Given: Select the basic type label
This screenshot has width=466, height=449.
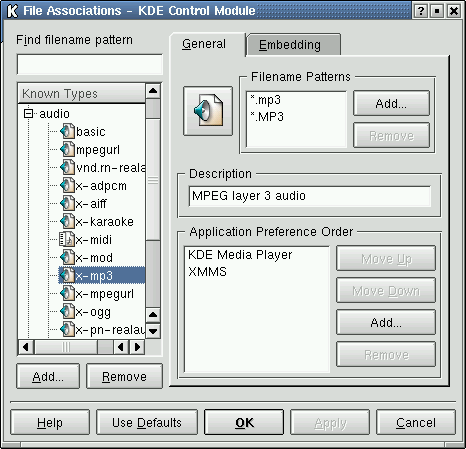Looking at the screenshot, I should (x=91, y=132).
